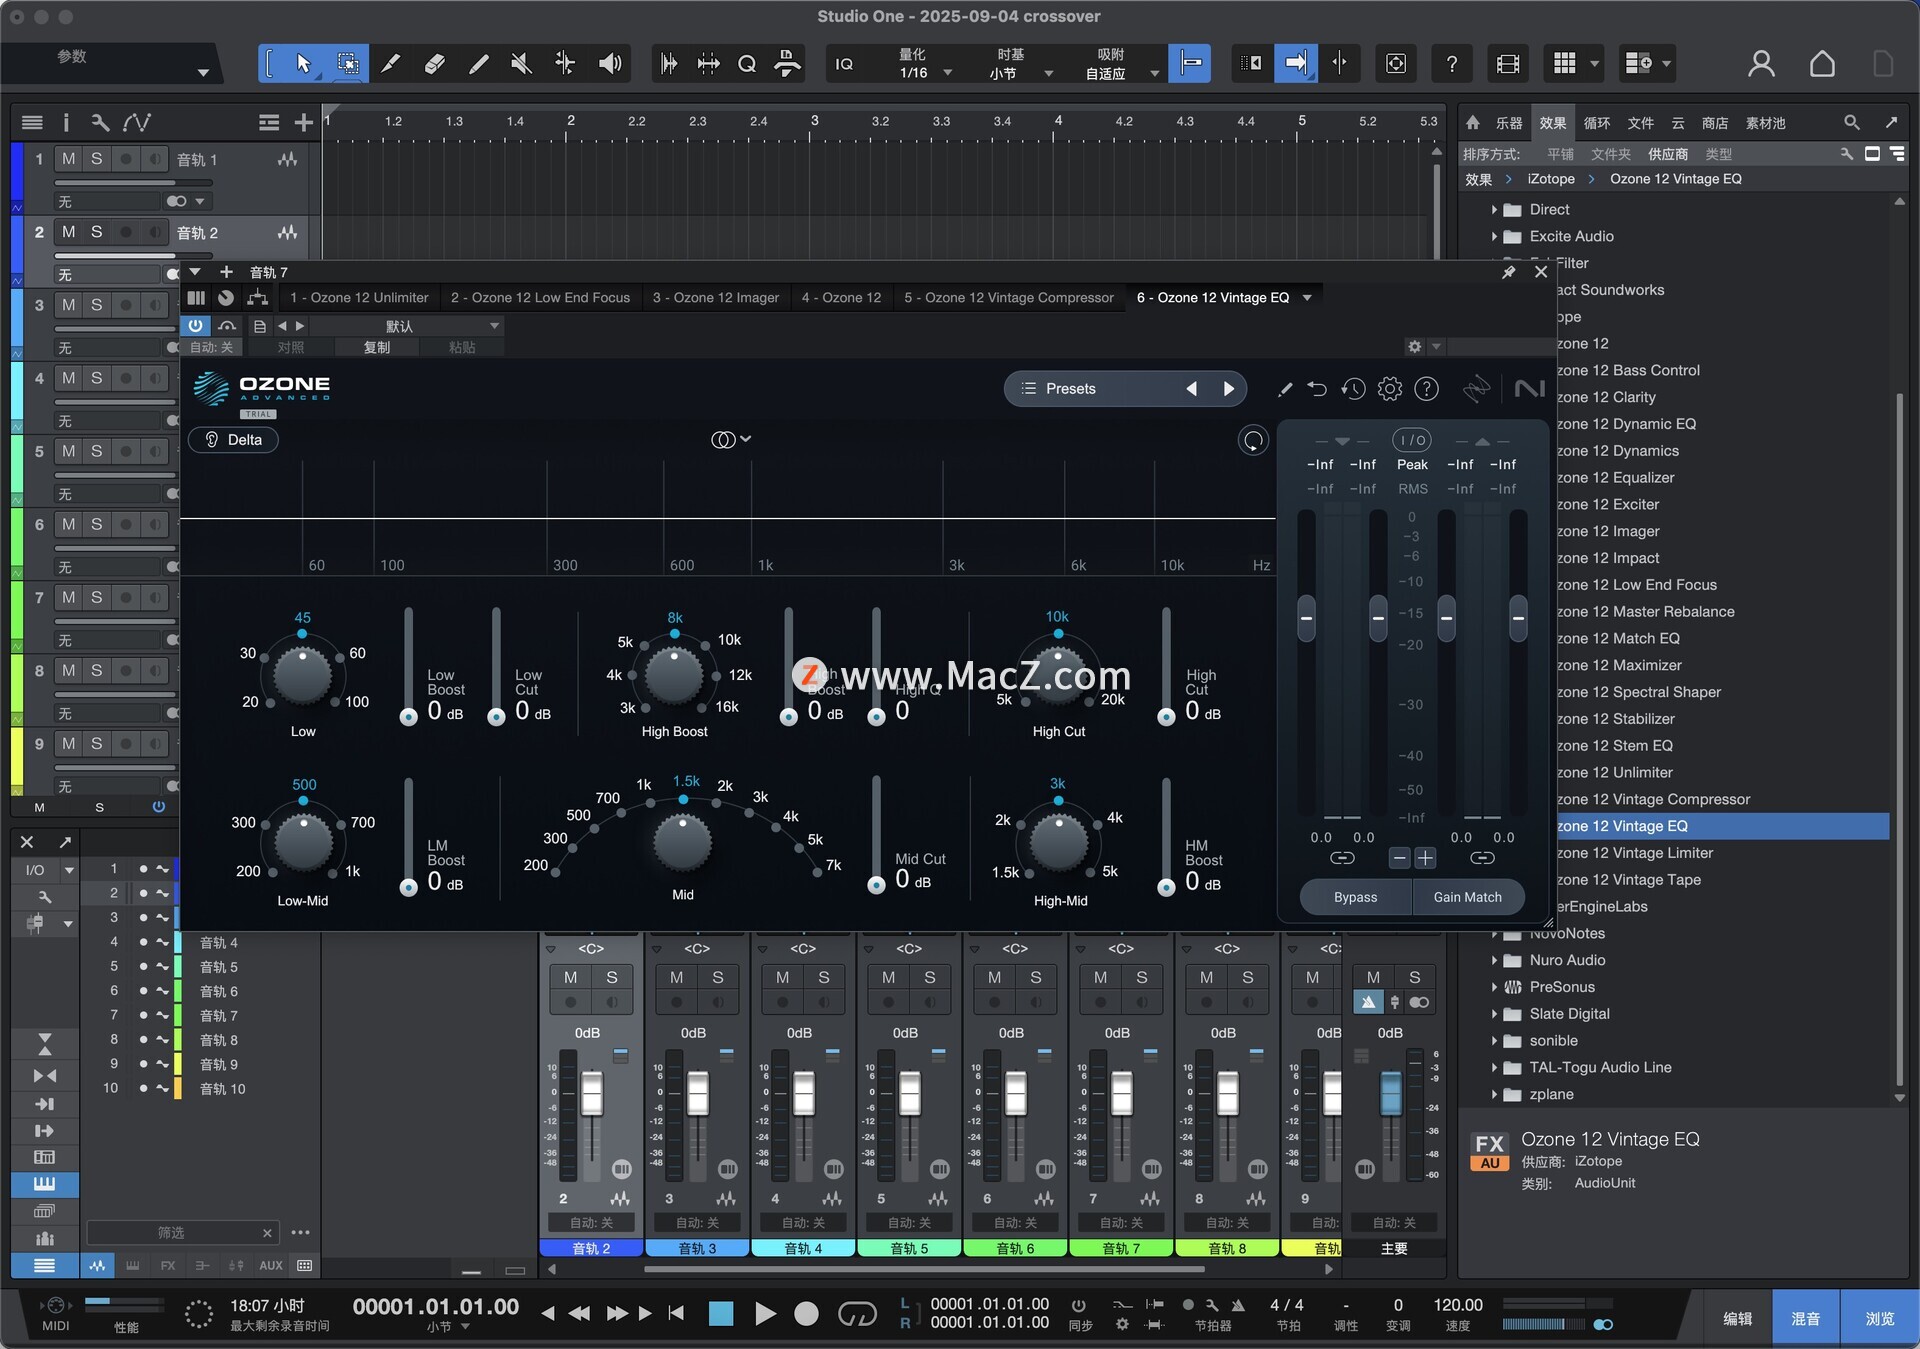
Task: Enable Delta listening in Ozone
Action: tap(233, 440)
